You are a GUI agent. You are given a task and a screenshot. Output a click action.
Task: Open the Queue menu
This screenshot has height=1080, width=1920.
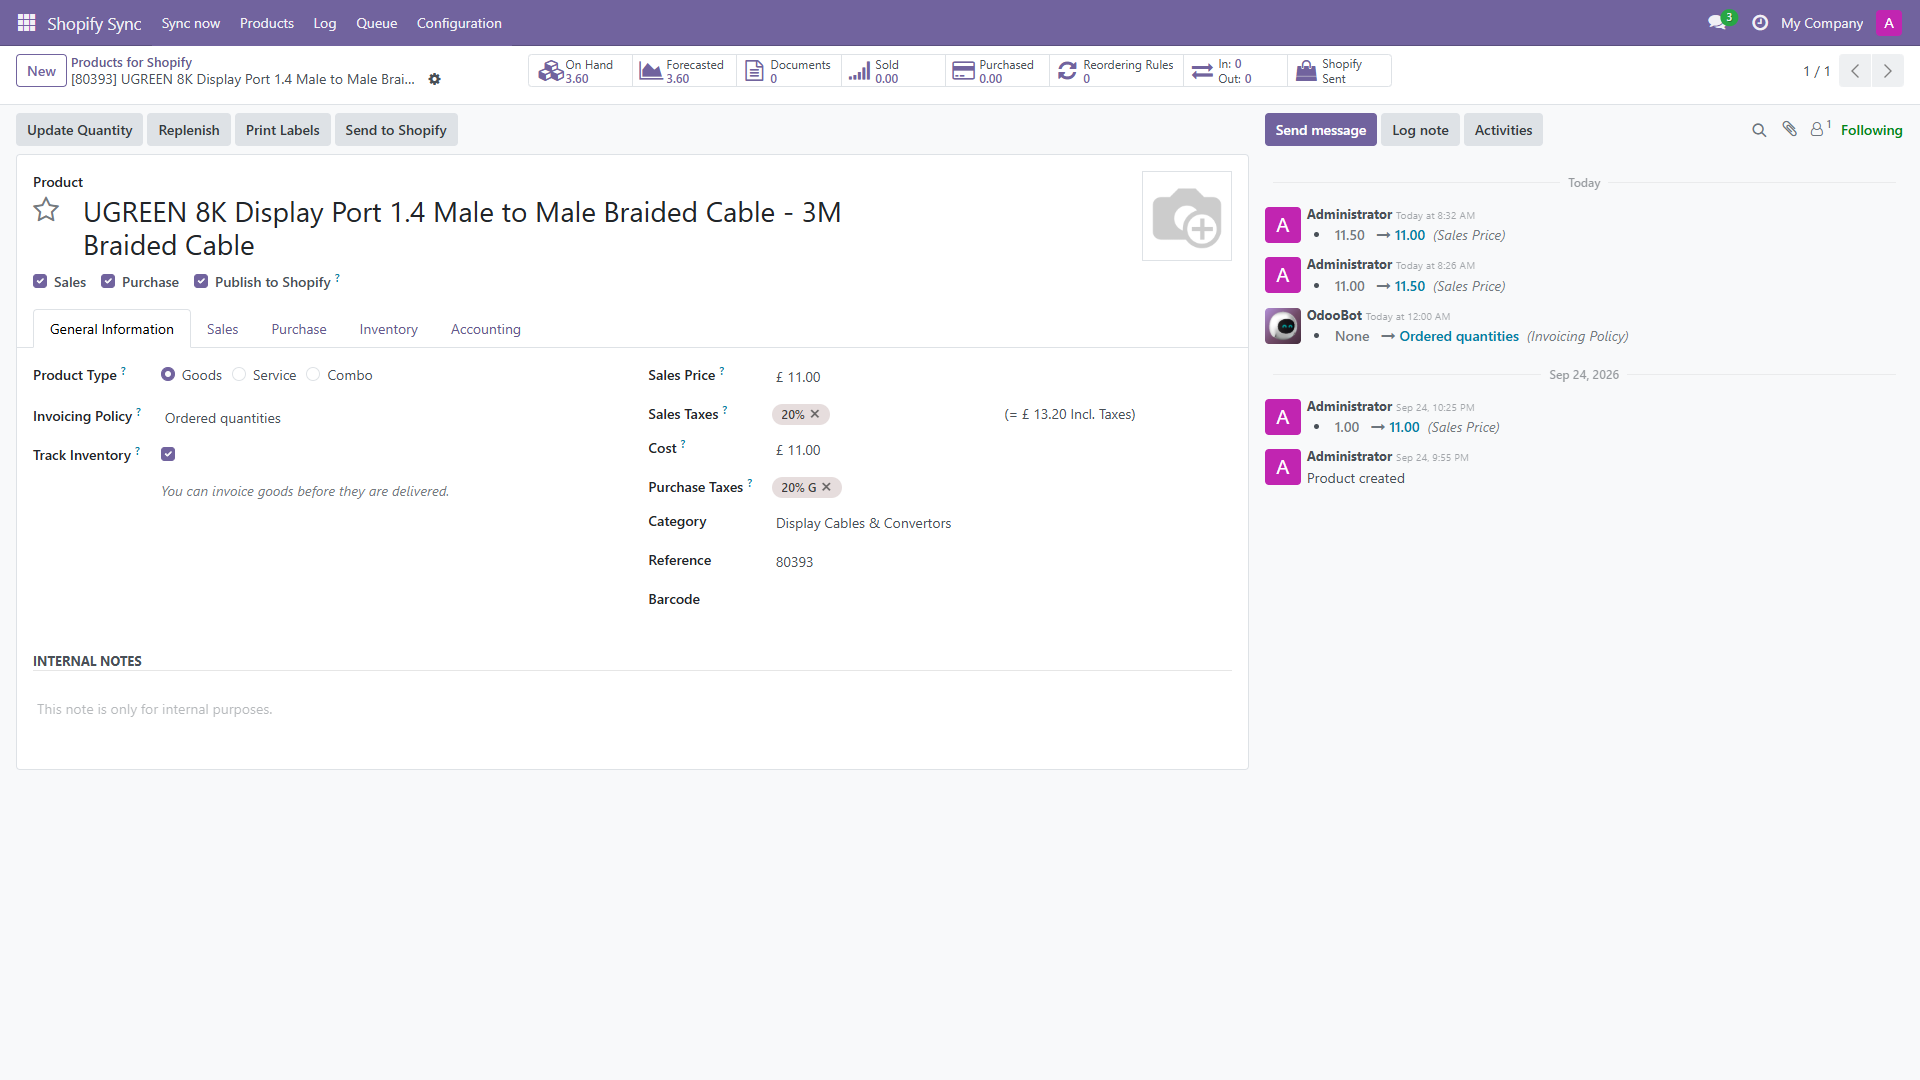click(377, 23)
